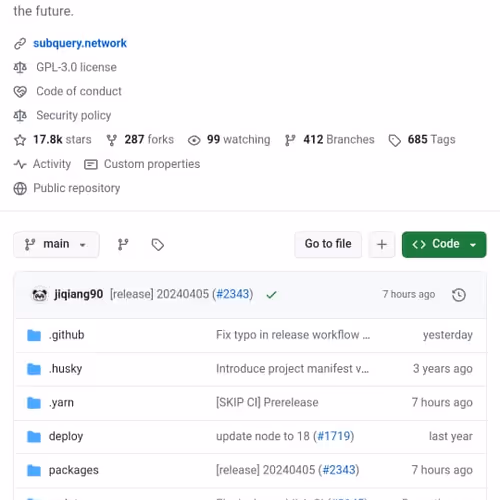Open the subquery.network website link
500x500 pixels.
pyautogui.click(x=80, y=43)
